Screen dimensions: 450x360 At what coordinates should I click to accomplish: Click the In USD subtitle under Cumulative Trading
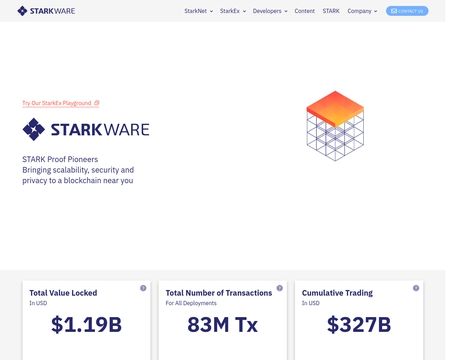coord(311,303)
